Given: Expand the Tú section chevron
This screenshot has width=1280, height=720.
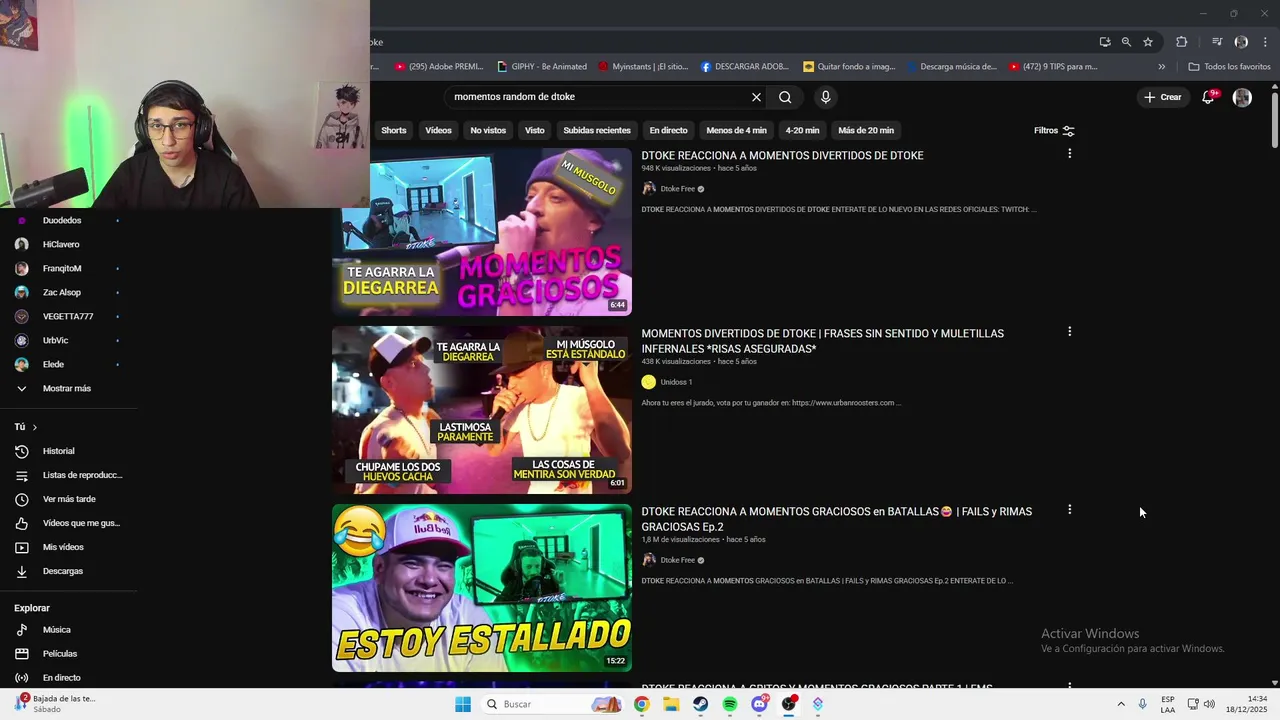Looking at the screenshot, I should 34,427.
